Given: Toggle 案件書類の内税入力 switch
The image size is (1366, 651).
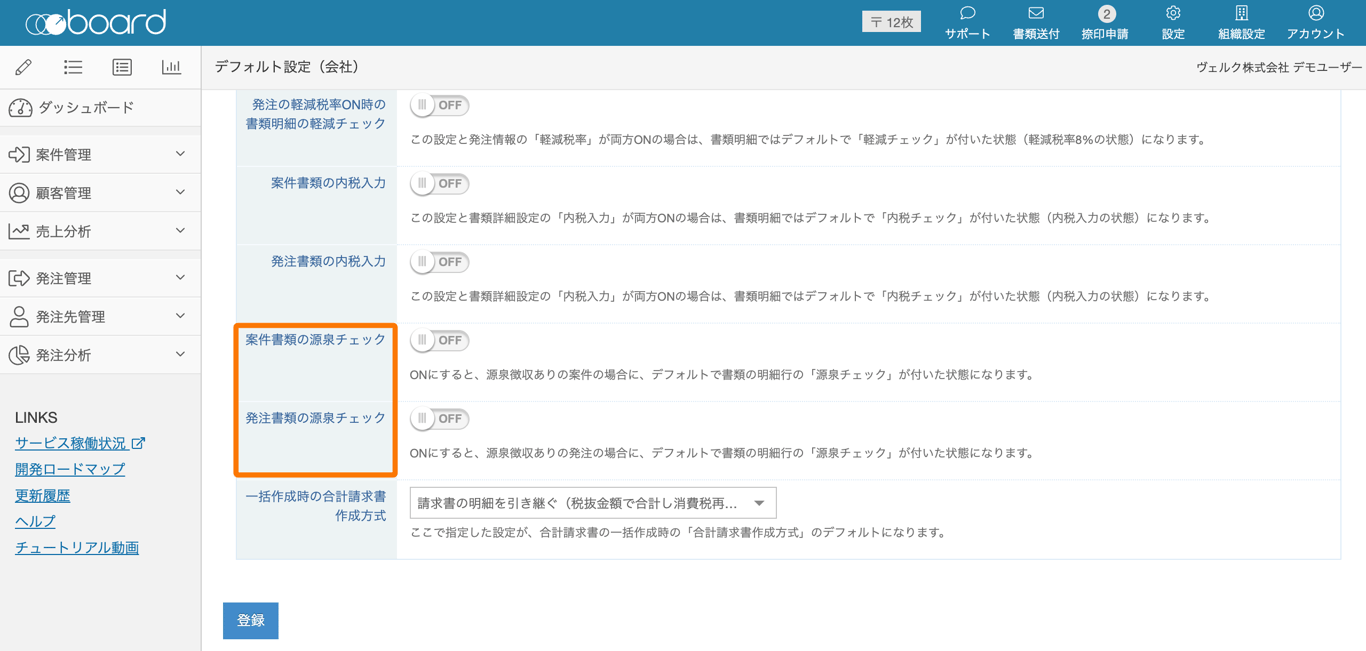Looking at the screenshot, I should [x=440, y=183].
